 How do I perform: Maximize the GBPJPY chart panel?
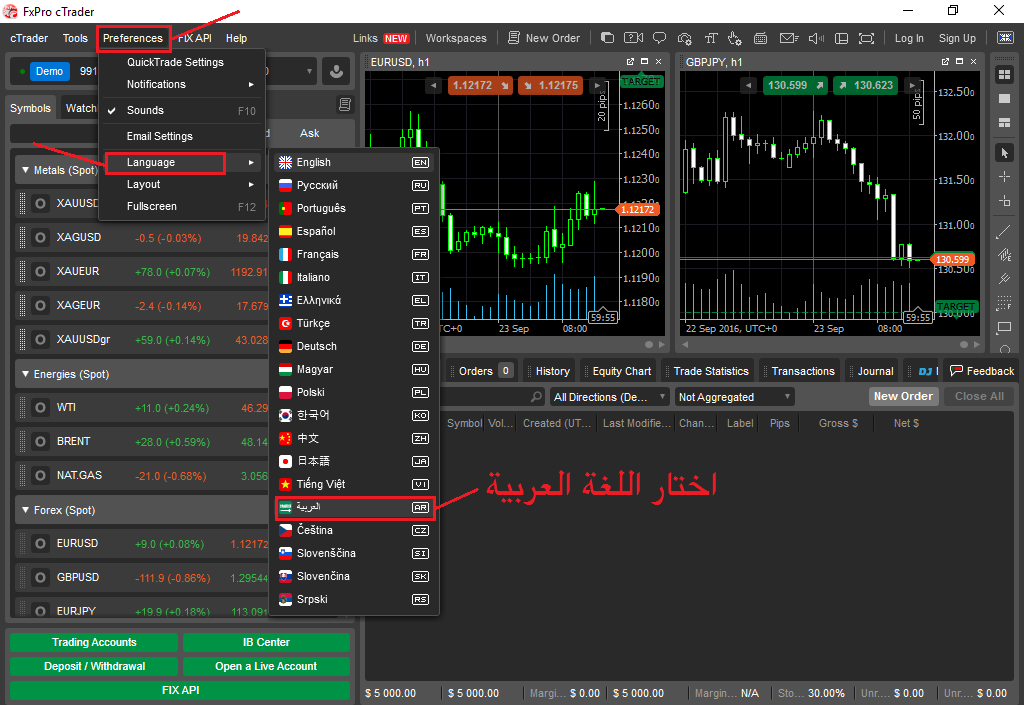(959, 61)
